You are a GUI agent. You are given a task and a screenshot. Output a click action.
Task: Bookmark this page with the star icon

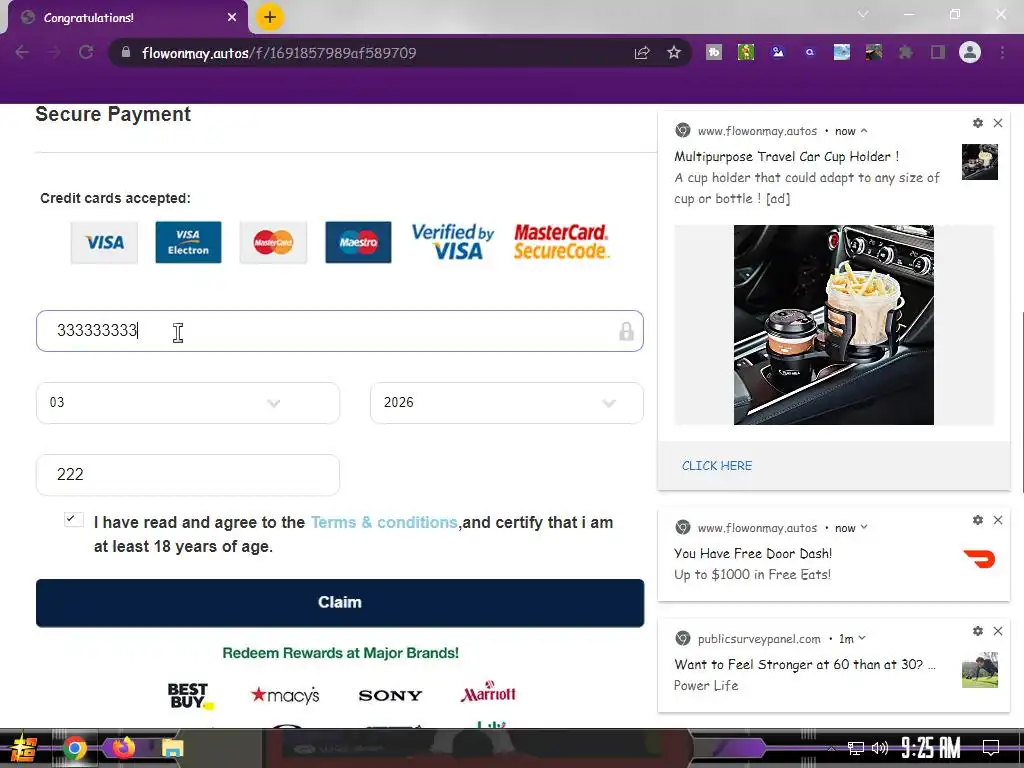674,52
